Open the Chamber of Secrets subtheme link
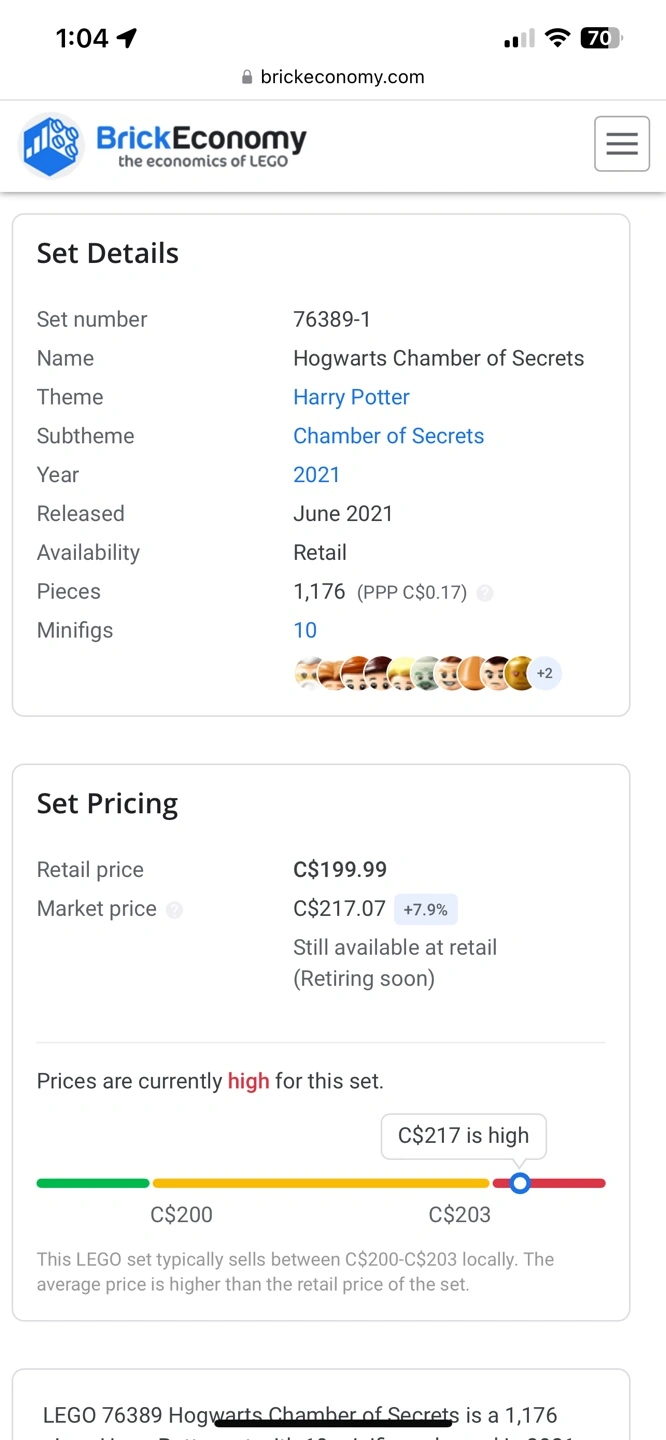The image size is (666, 1440). coord(388,436)
